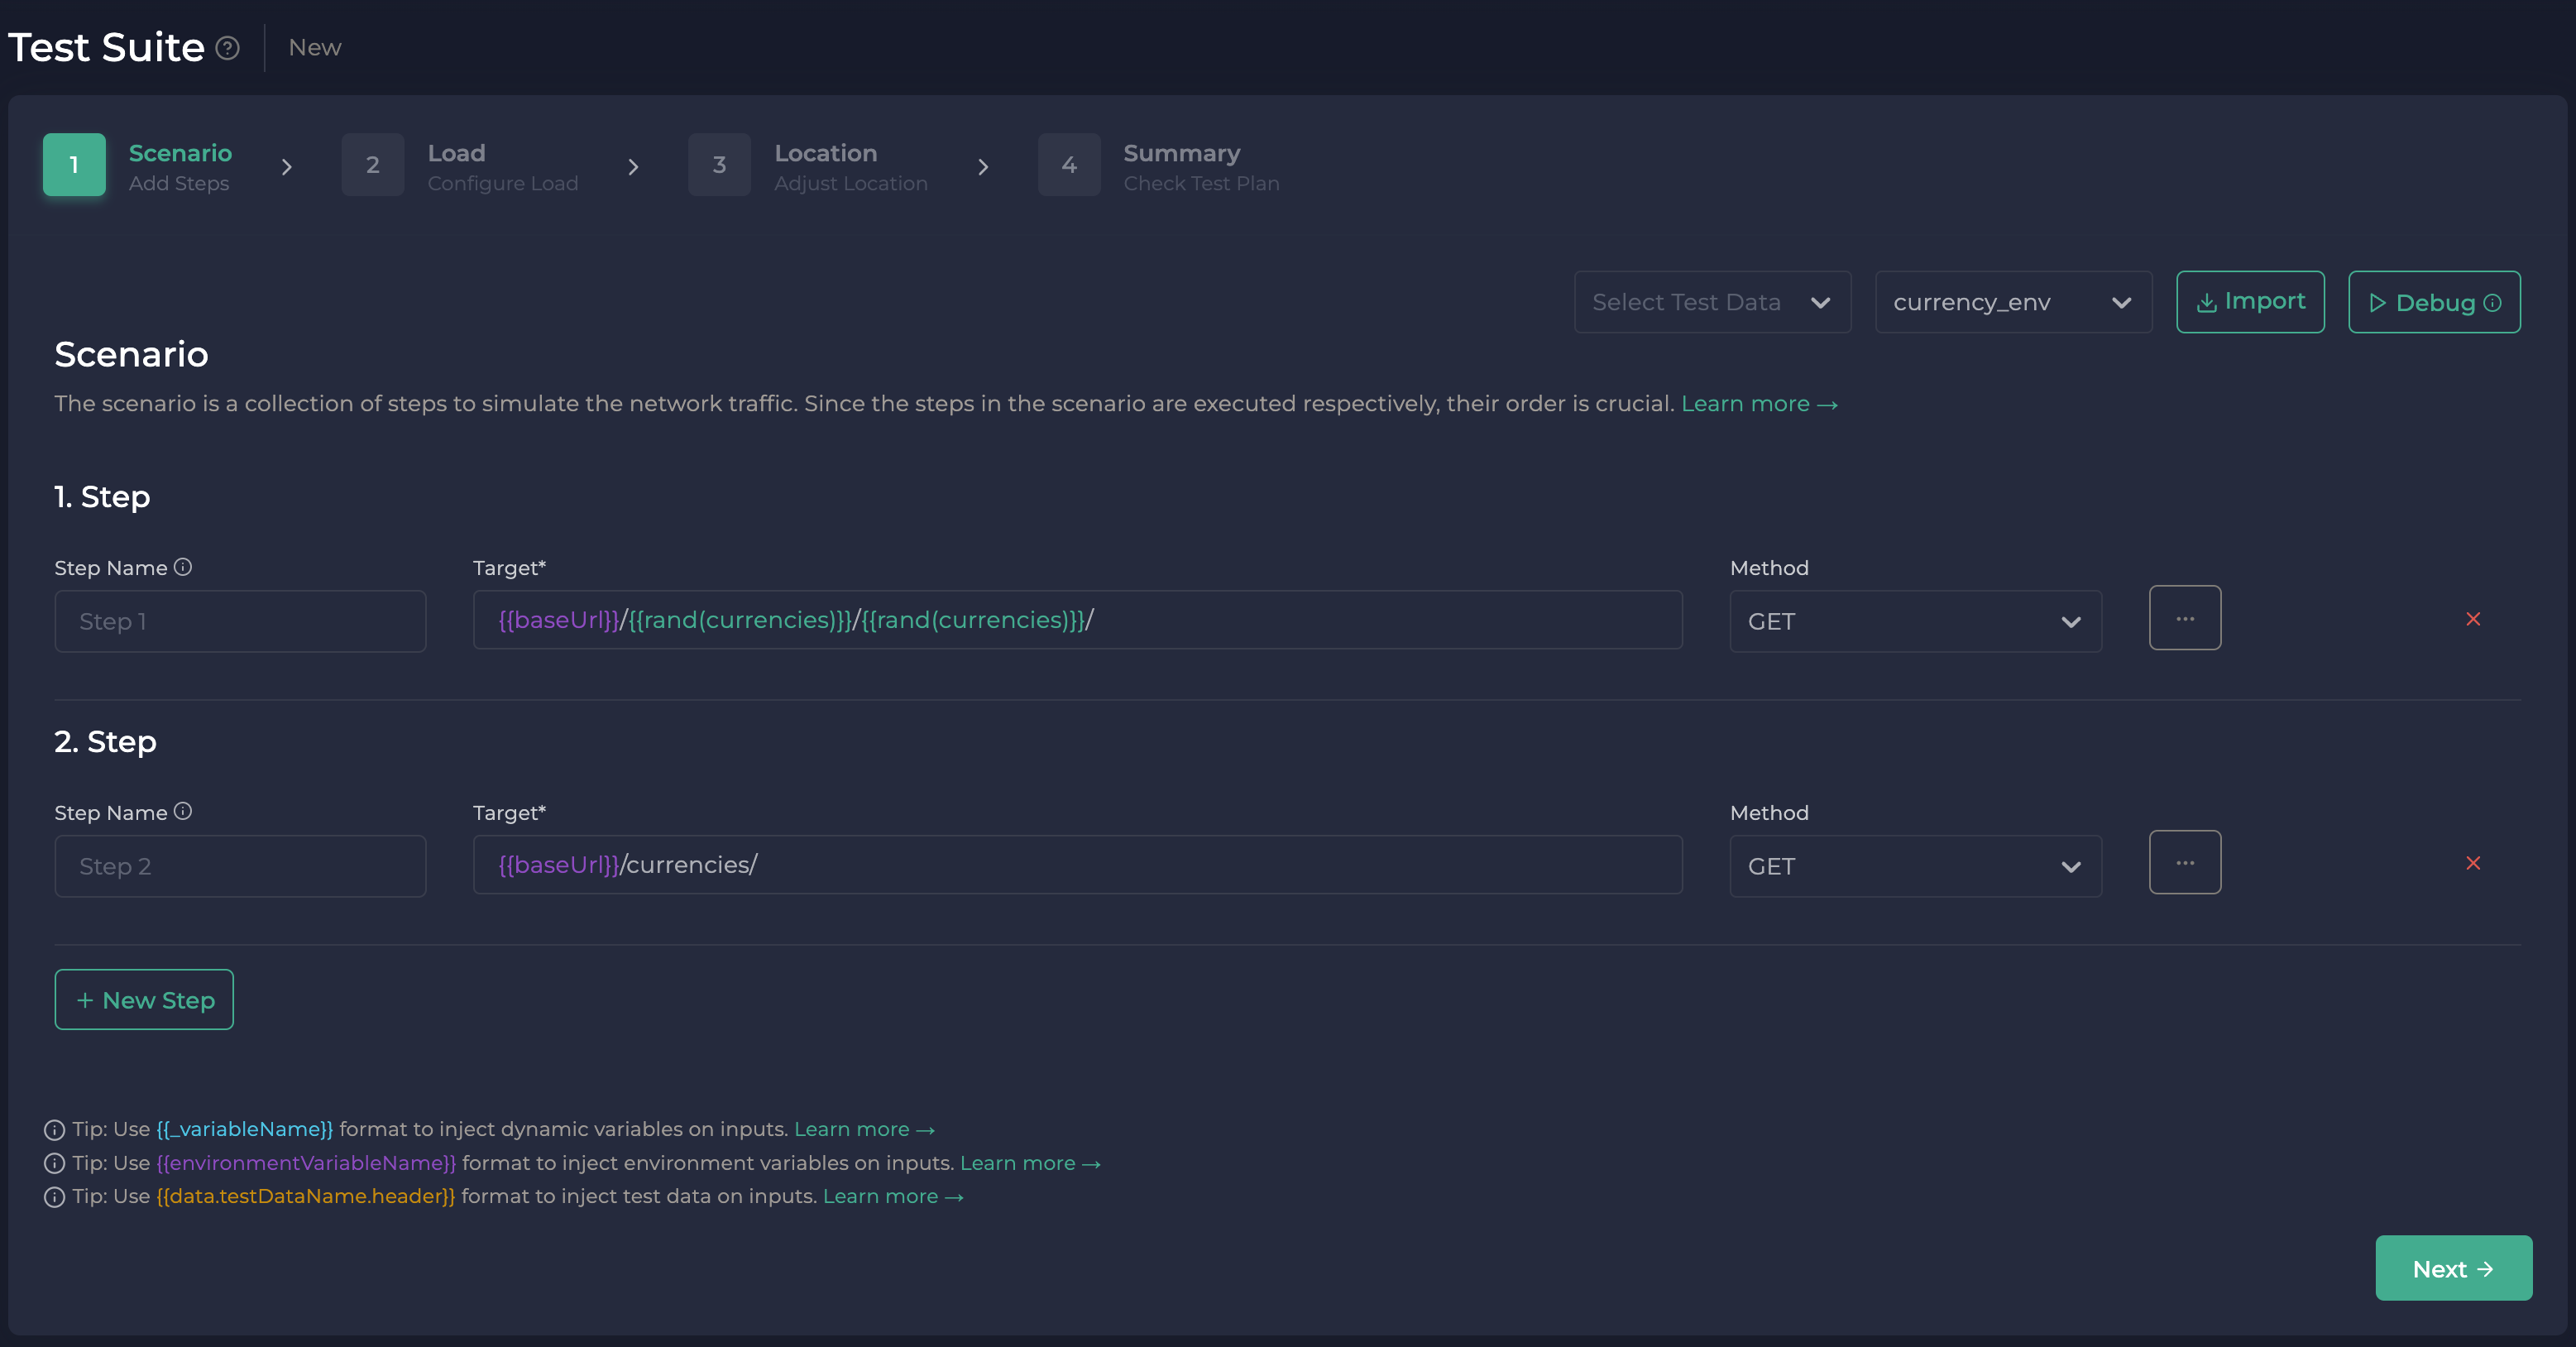Click the Step Name info icon in Step 1

[184, 567]
